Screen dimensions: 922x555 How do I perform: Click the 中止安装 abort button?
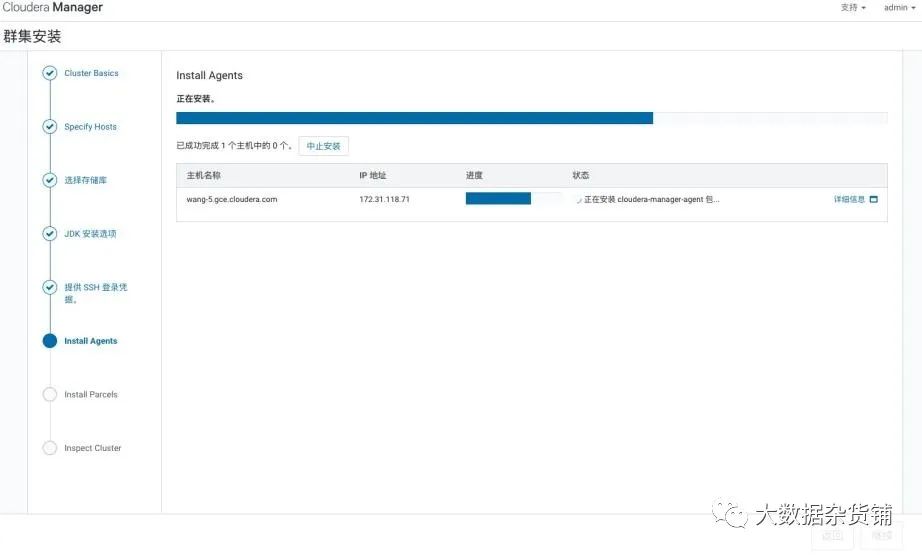click(x=323, y=146)
